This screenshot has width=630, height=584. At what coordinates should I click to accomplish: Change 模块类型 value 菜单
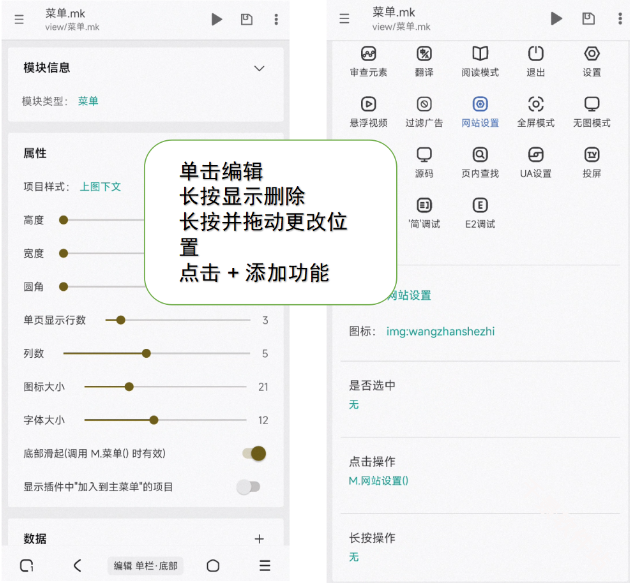click(x=88, y=101)
